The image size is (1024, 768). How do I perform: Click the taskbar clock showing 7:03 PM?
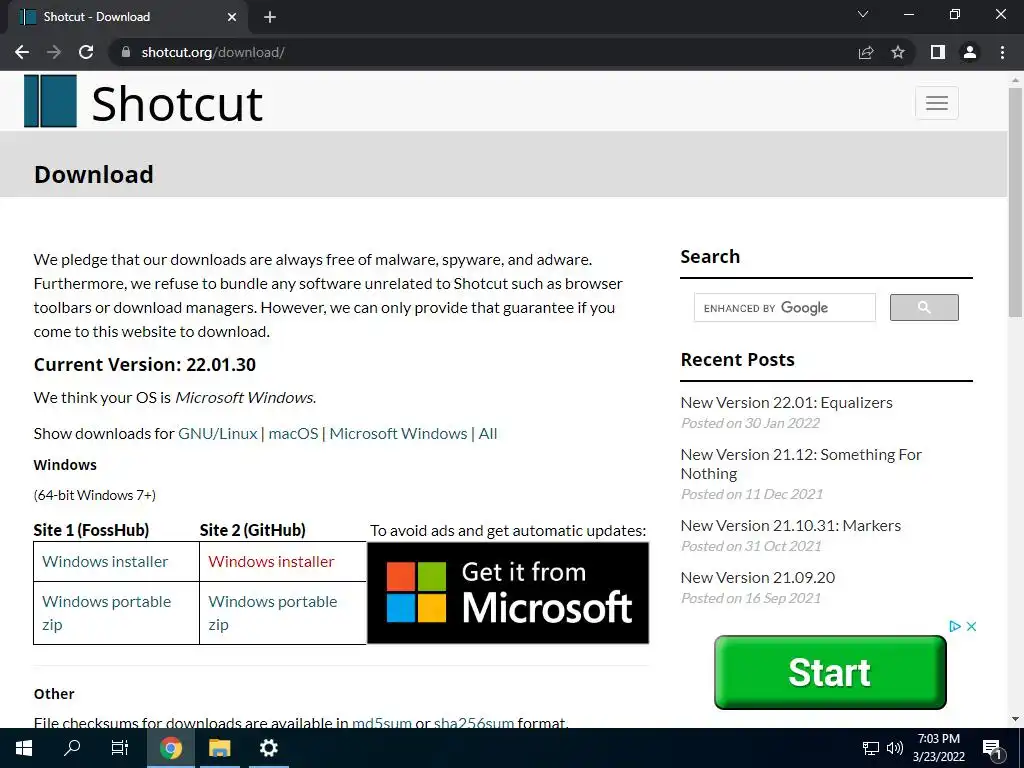(938, 748)
